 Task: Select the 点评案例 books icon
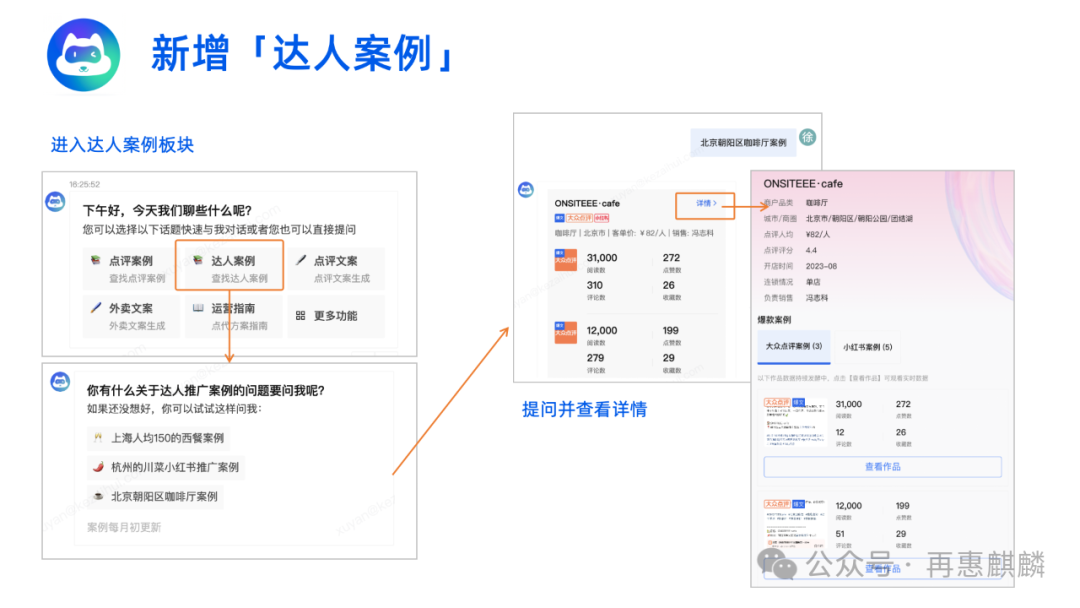point(95,262)
